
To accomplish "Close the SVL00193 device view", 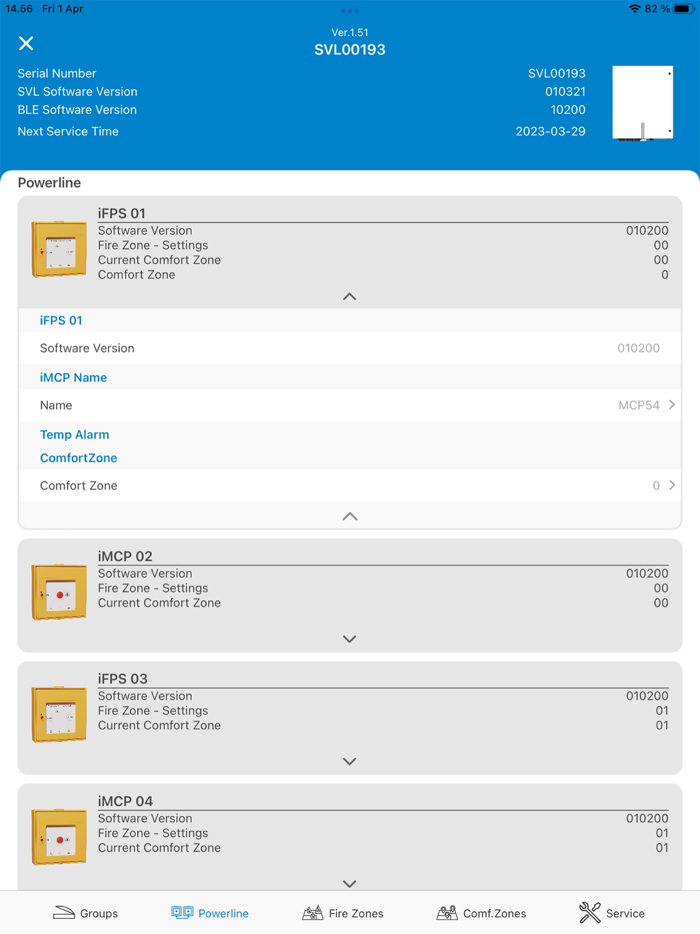I will coord(26,43).
